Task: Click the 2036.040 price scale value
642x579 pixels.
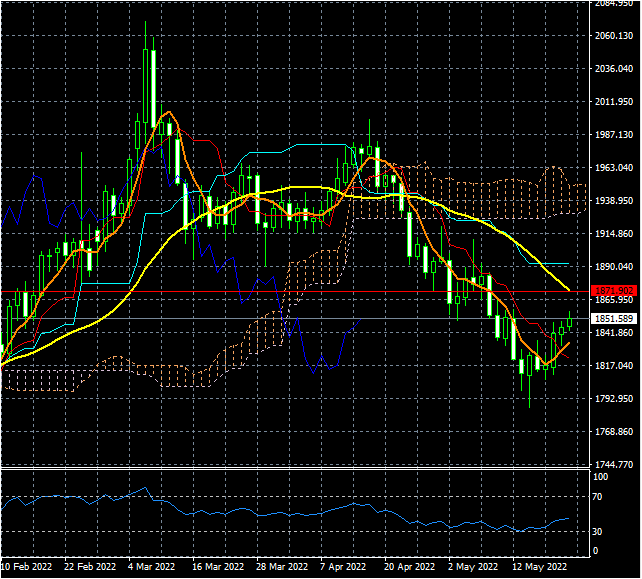Action: pyautogui.click(x=614, y=68)
